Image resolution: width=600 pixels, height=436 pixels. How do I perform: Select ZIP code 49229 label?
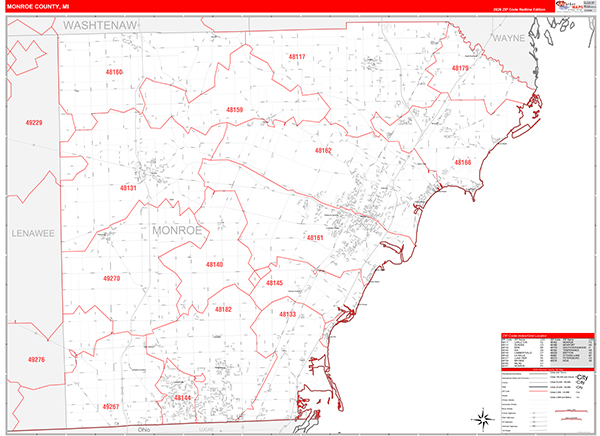(34, 123)
